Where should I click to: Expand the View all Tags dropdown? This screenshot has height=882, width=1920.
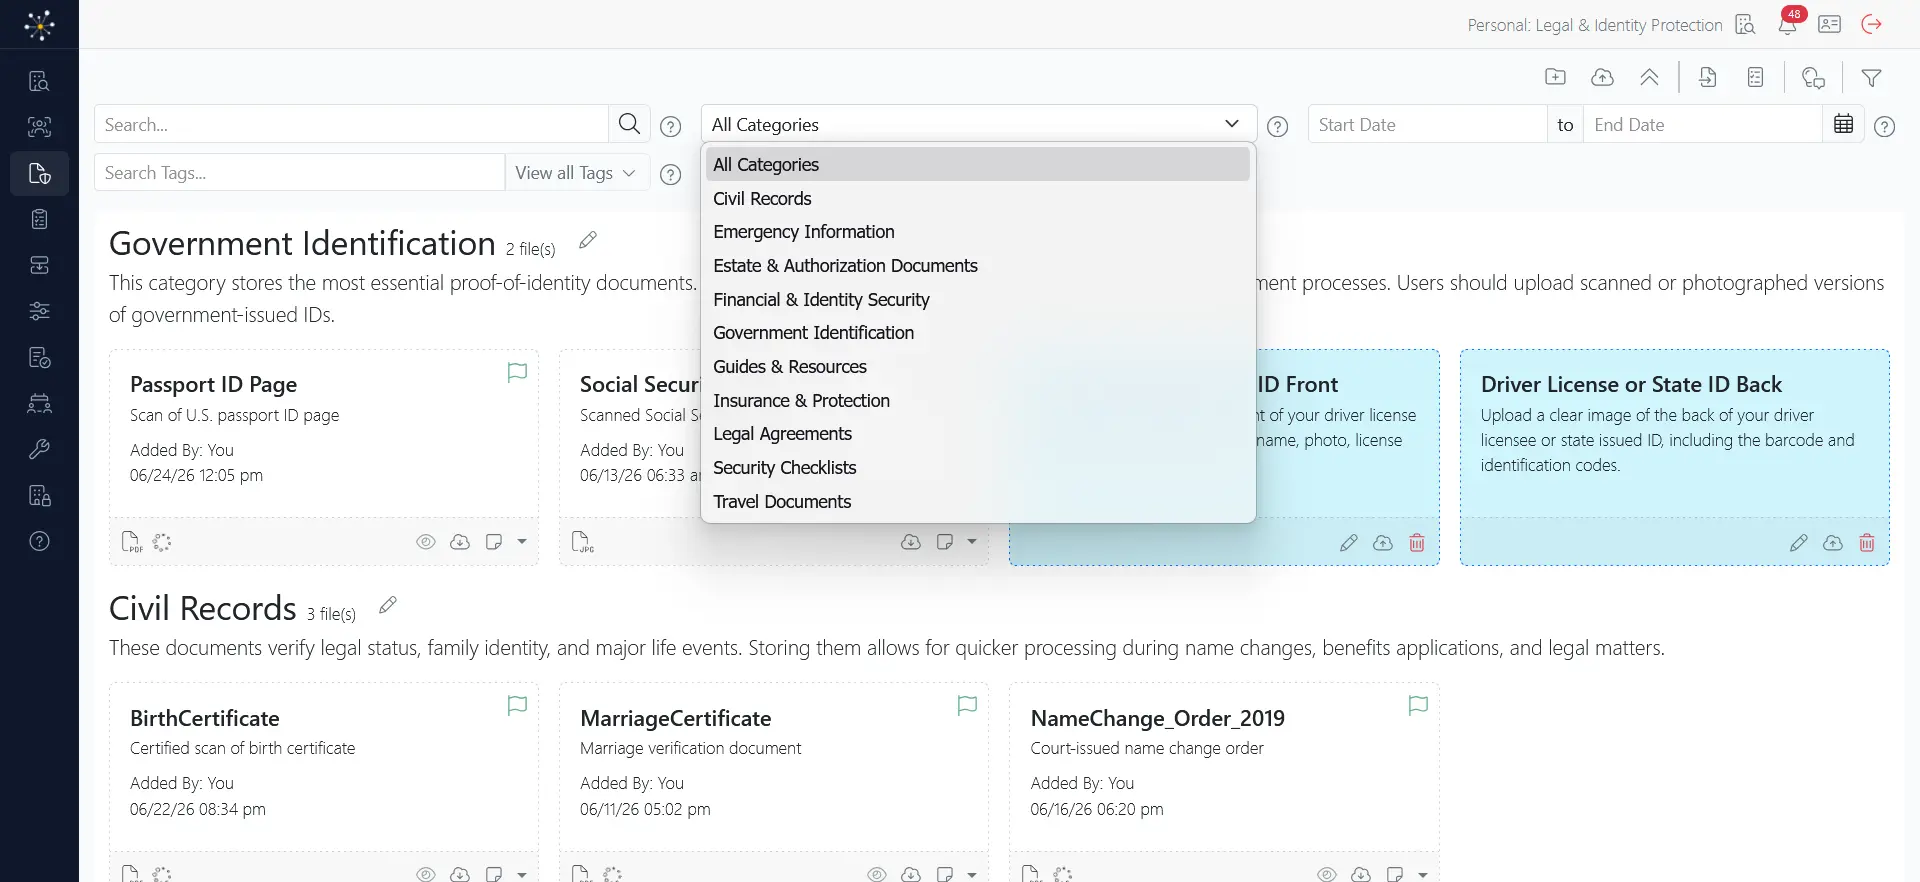pyautogui.click(x=575, y=173)
